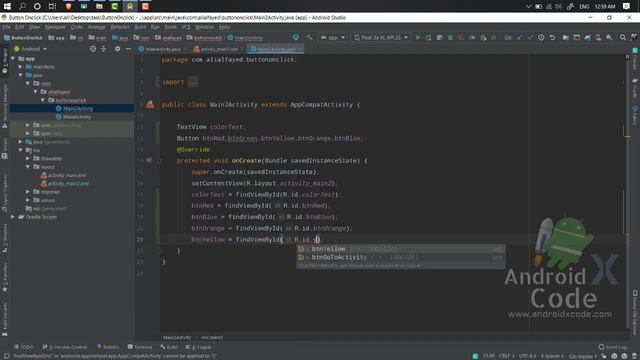Expand the manifests folder
Viewport: 640px width, 360px height.
point(20,67)
